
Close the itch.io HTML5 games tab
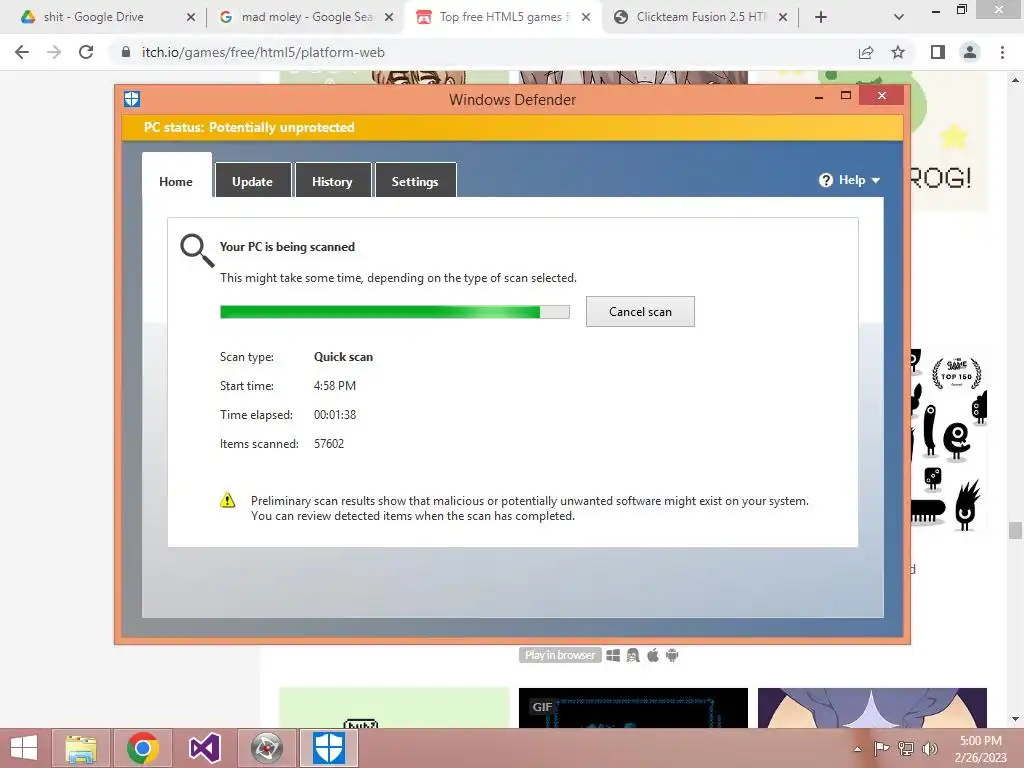click(x=586, y=17)
